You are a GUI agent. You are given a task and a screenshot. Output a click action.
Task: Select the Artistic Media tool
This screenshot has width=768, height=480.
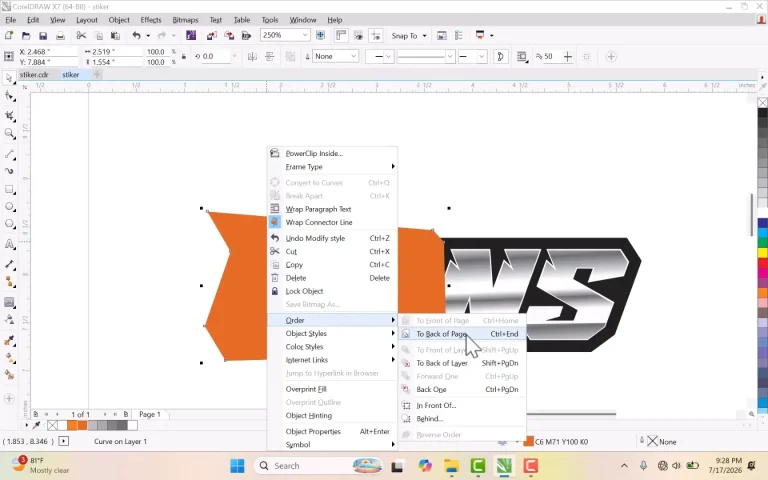(x=9, y=171)
